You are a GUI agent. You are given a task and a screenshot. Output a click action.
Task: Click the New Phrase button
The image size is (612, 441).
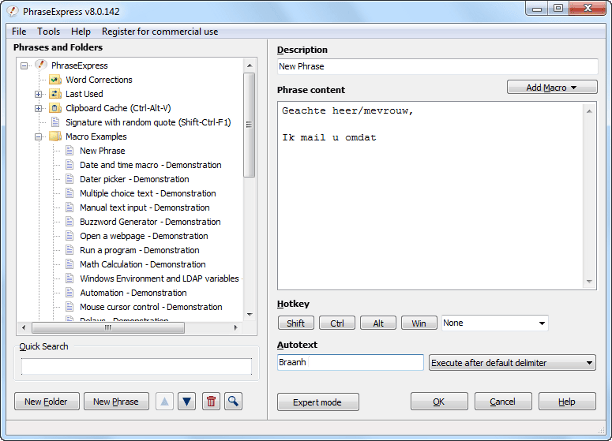click(x=116, y=401)
